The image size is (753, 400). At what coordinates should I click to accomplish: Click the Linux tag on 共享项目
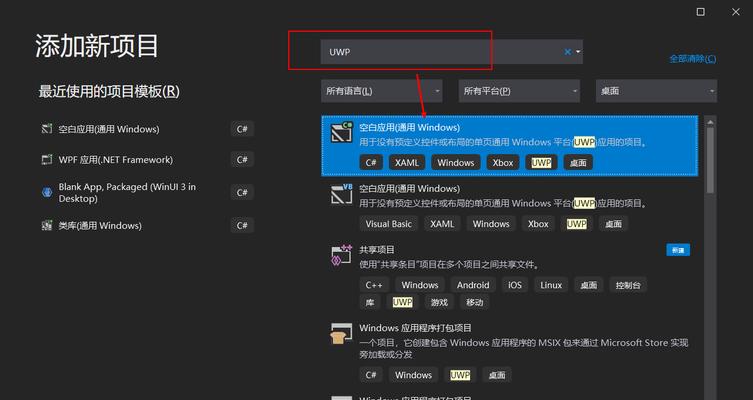click(x=551, y=285)
